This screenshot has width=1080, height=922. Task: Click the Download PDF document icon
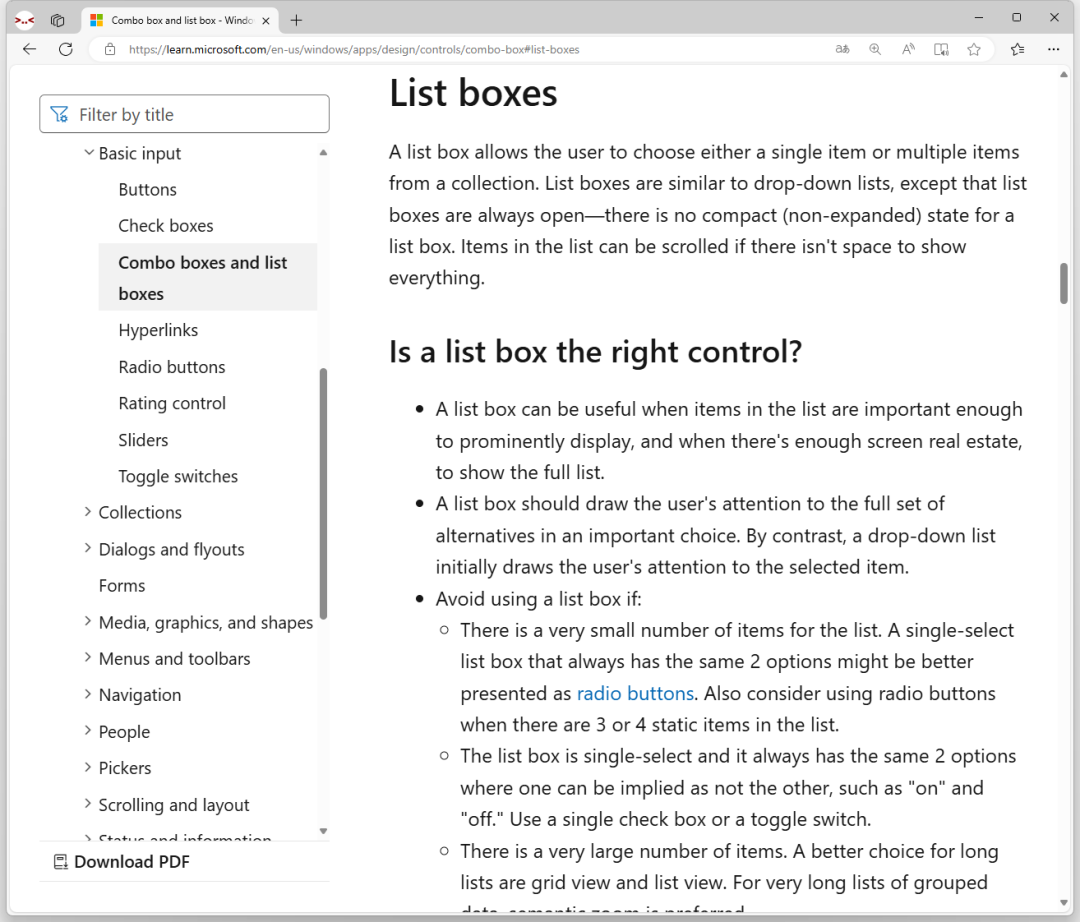61,861
